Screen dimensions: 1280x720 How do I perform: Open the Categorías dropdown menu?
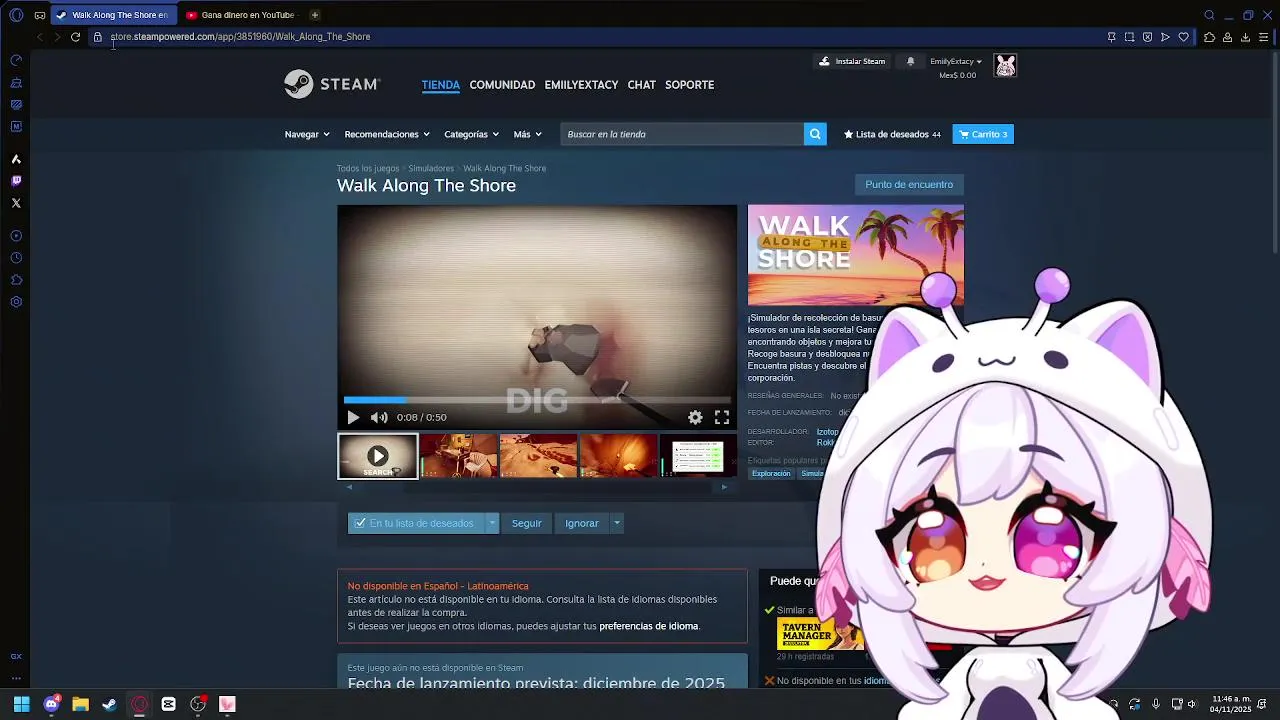pos(471,134)
